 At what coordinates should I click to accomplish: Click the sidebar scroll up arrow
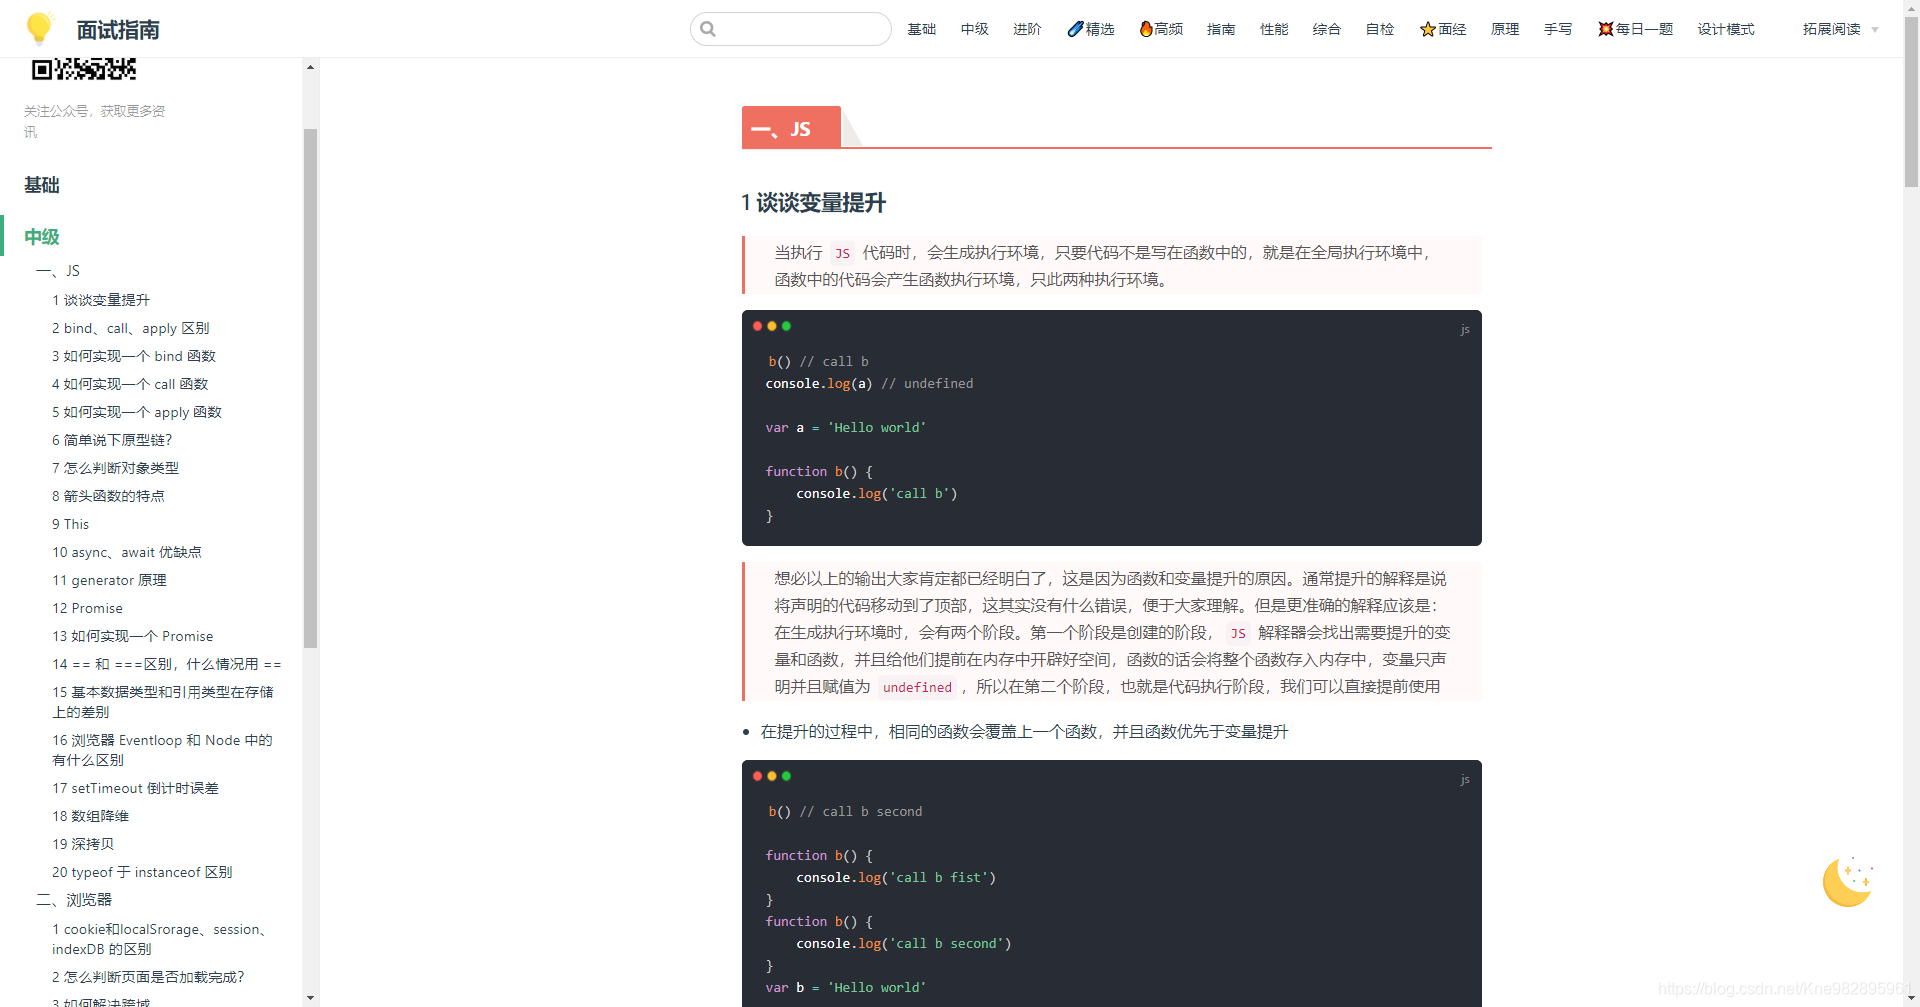(310, 67)
